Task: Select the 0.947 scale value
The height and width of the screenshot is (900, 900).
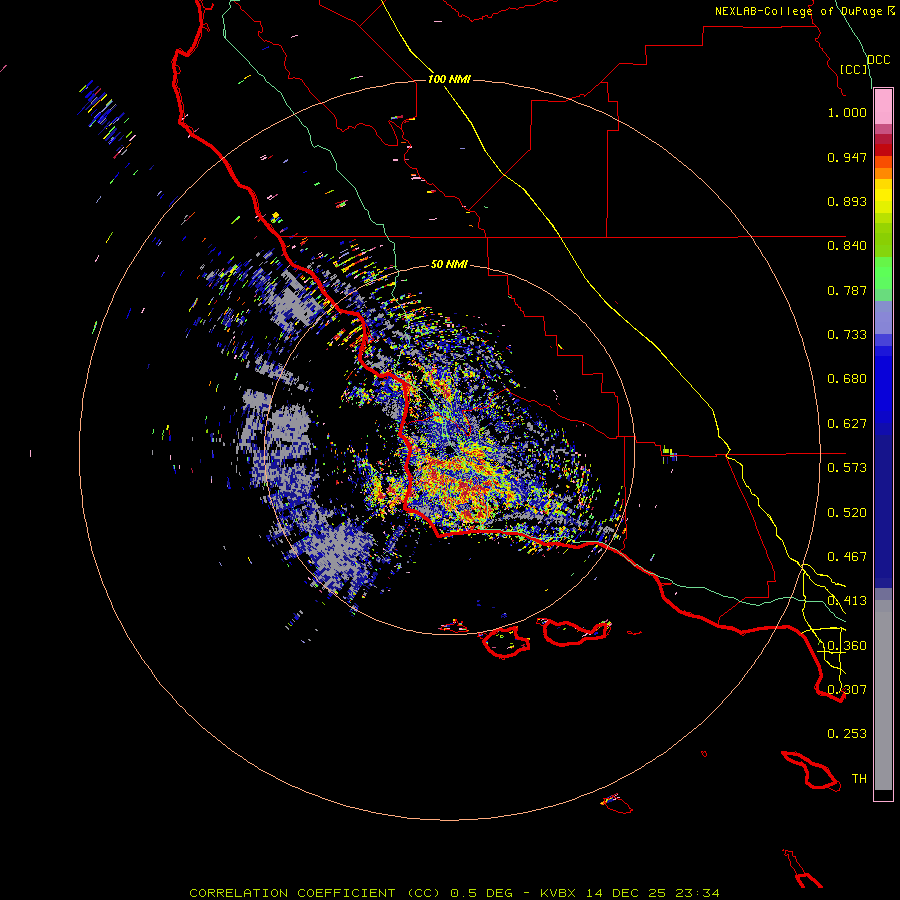Action: point(847,157)
